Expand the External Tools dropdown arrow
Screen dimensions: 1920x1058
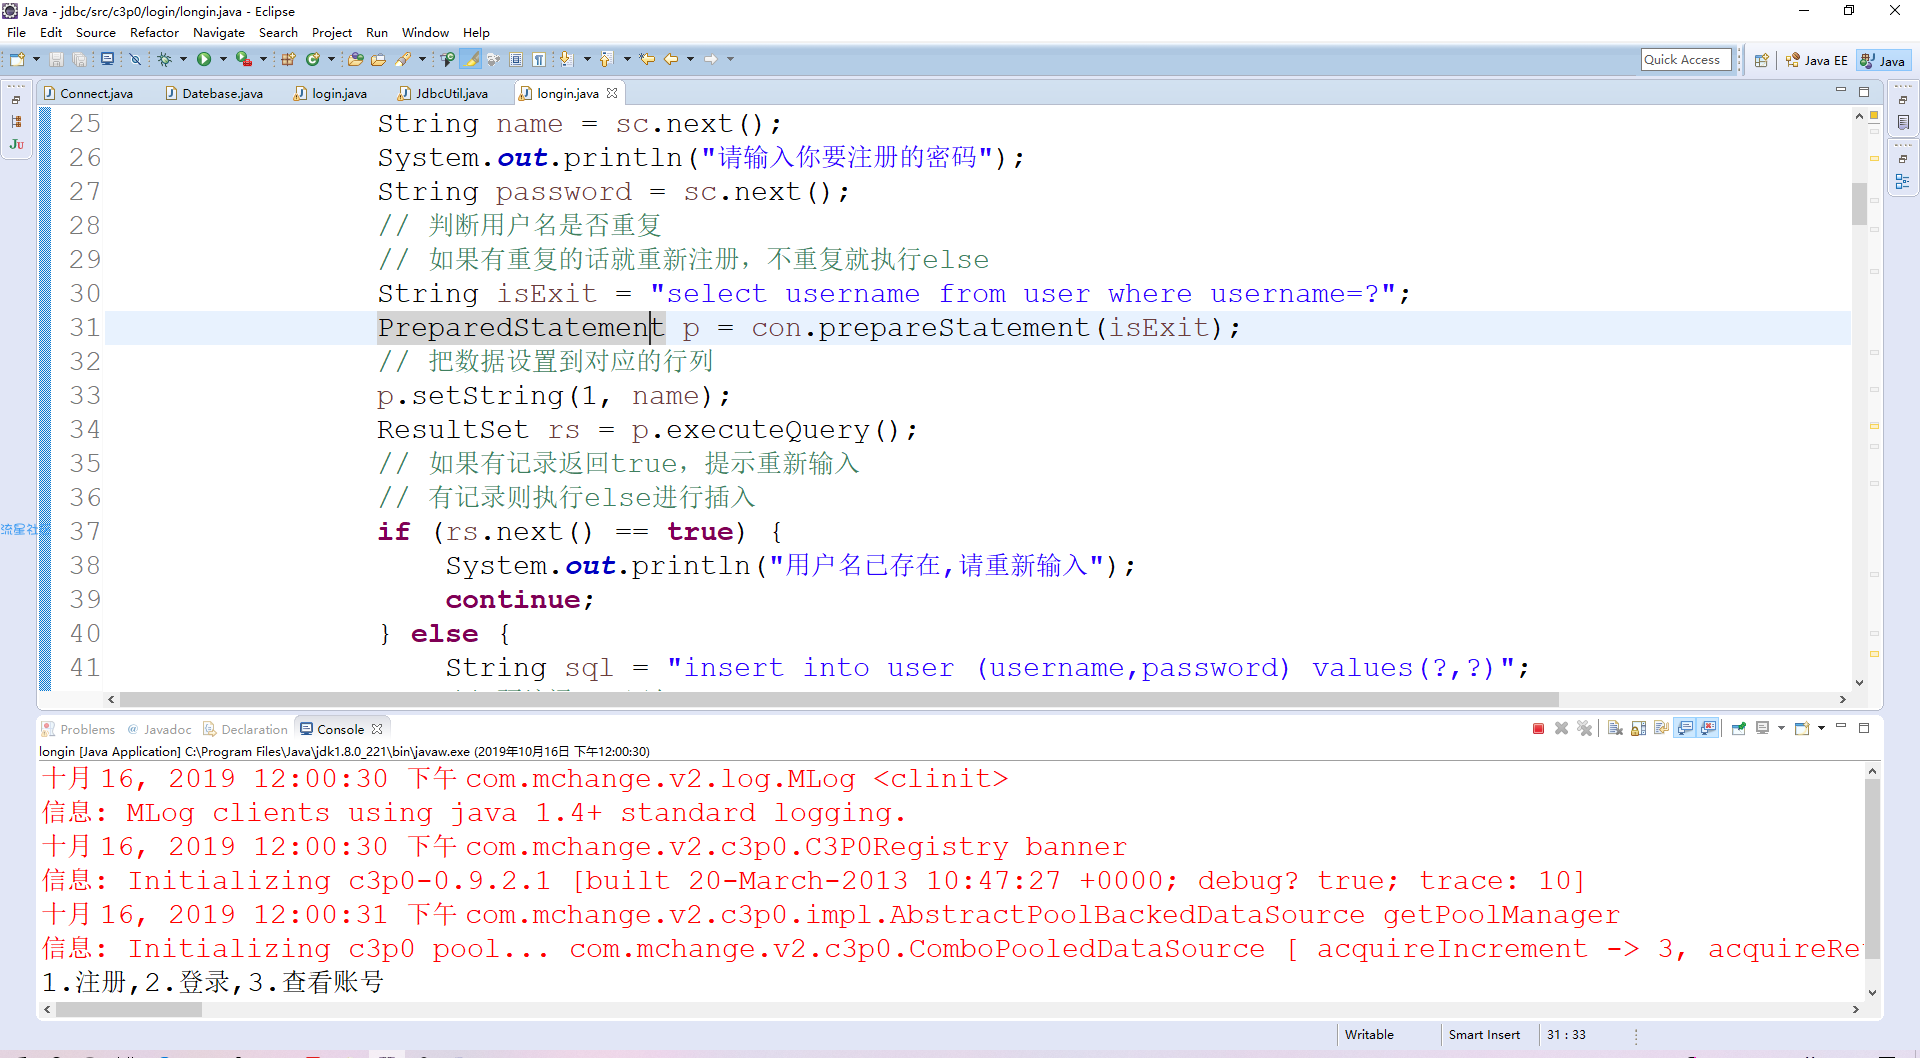[x=264, y=60]
